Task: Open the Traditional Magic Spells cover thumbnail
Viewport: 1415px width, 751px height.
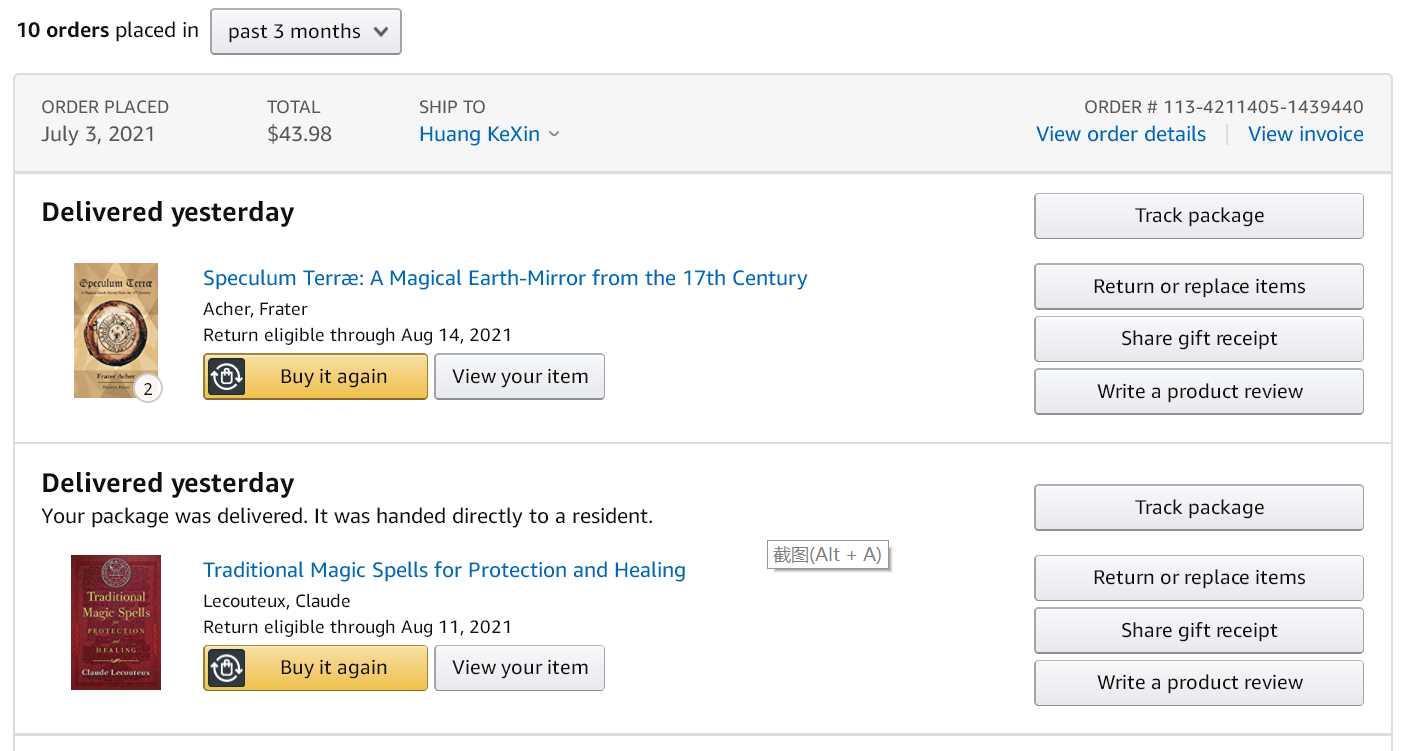Action: 115,622
